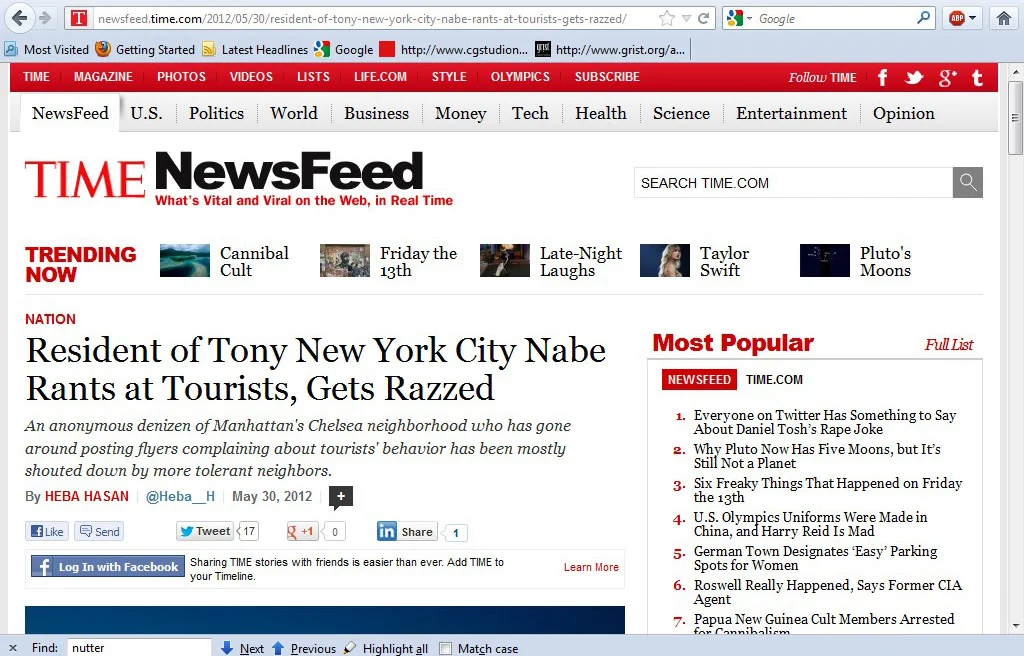Open the Most Visited bookmarks folder

click(x=46, y=50)
